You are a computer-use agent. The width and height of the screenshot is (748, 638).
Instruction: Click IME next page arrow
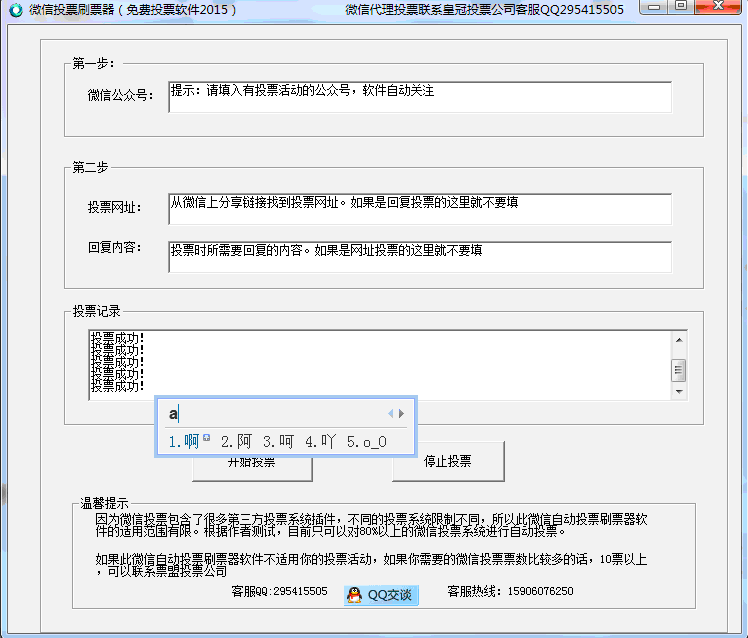401,413
